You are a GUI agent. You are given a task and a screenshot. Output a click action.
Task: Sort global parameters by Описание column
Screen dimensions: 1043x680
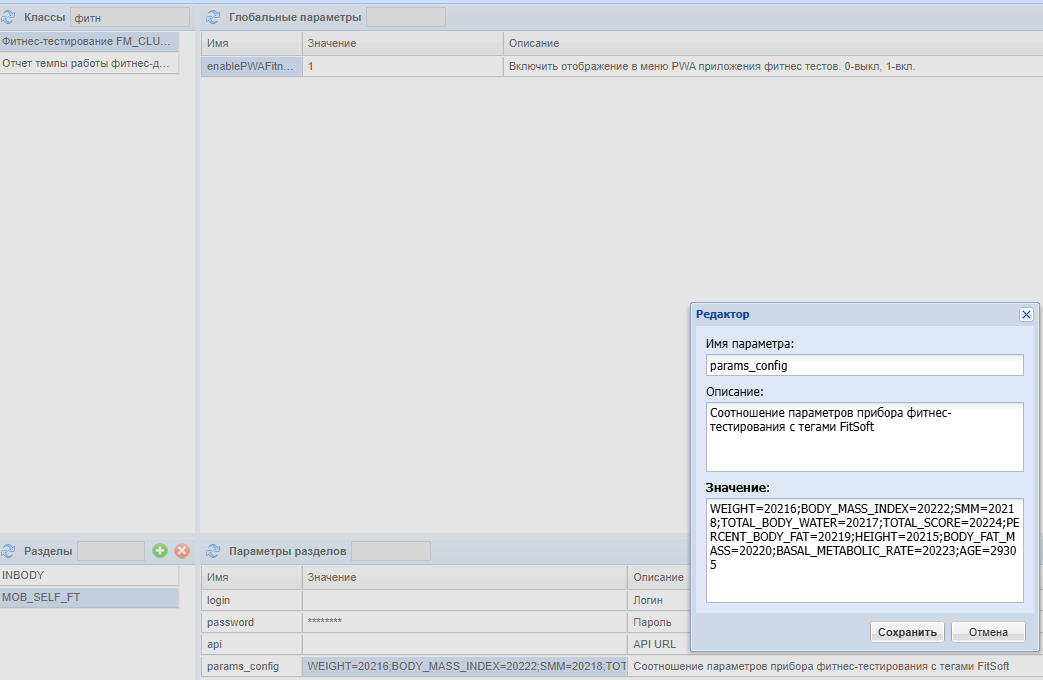pyautogui.click(x=773, y=43)
